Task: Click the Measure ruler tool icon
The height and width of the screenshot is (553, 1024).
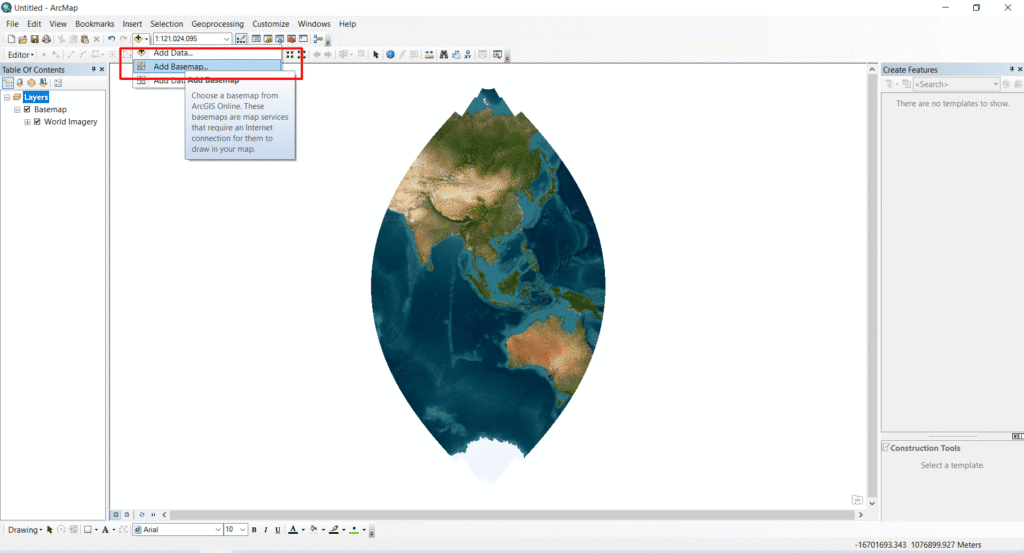Action: [x=429, y=55]
